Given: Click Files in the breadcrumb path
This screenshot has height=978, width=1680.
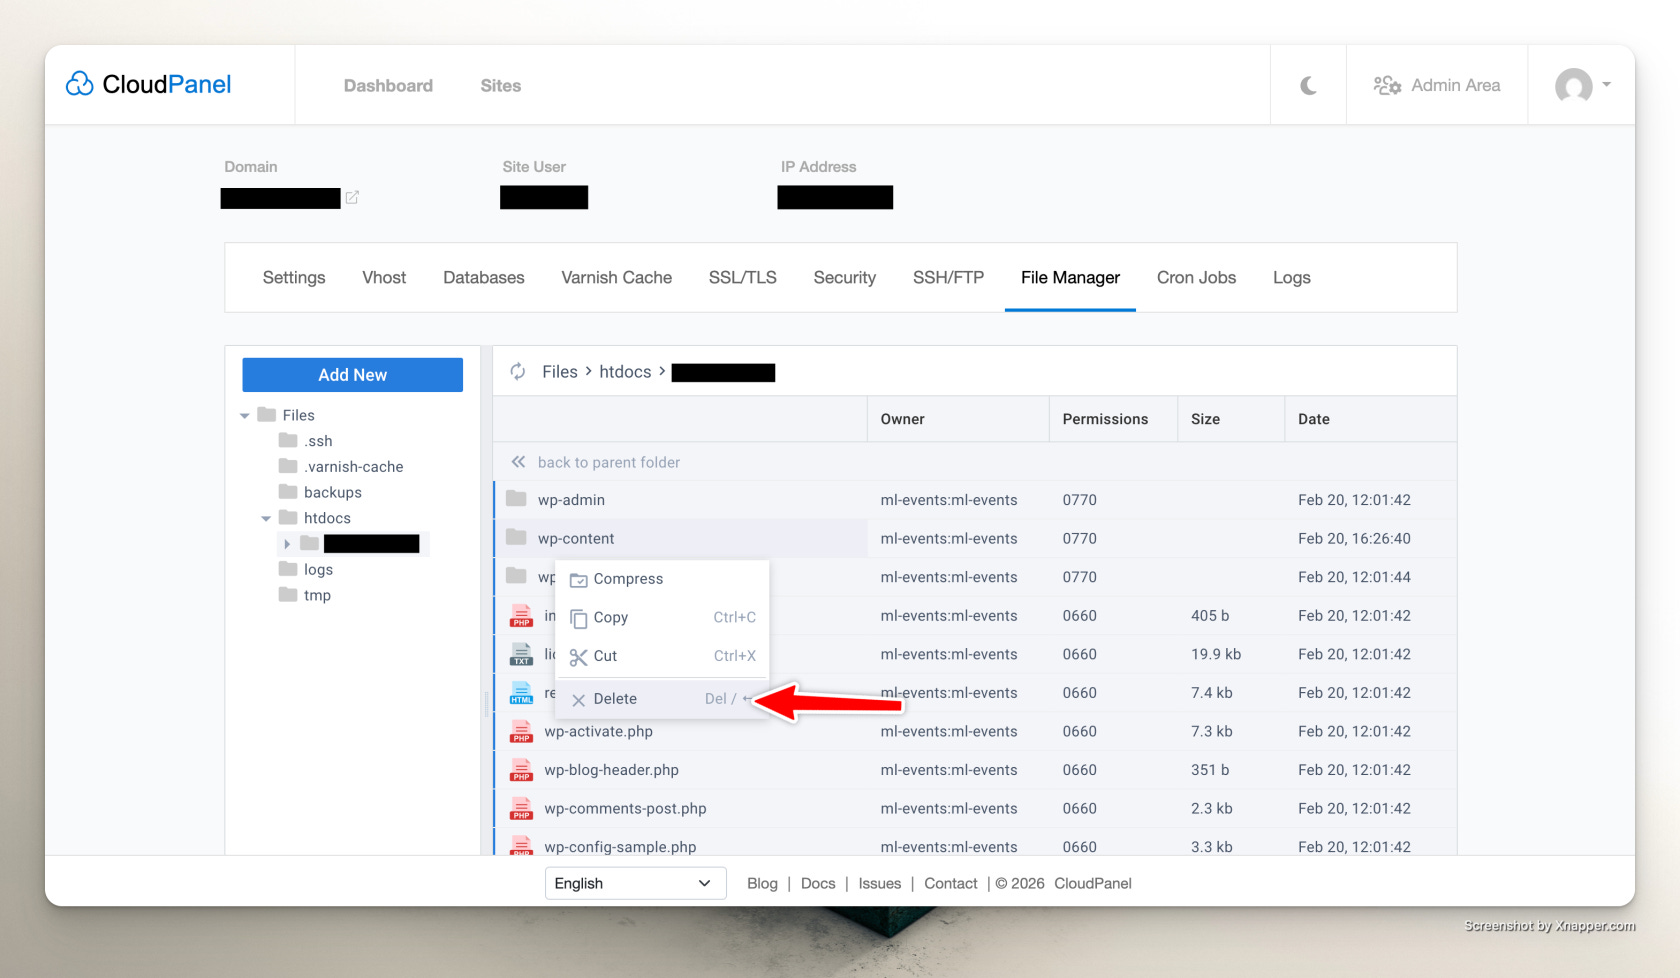Looking at the screenshot, I should [560, 372].
